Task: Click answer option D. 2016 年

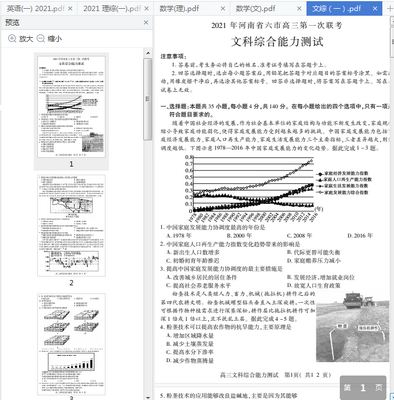Action: click(360, 235)
